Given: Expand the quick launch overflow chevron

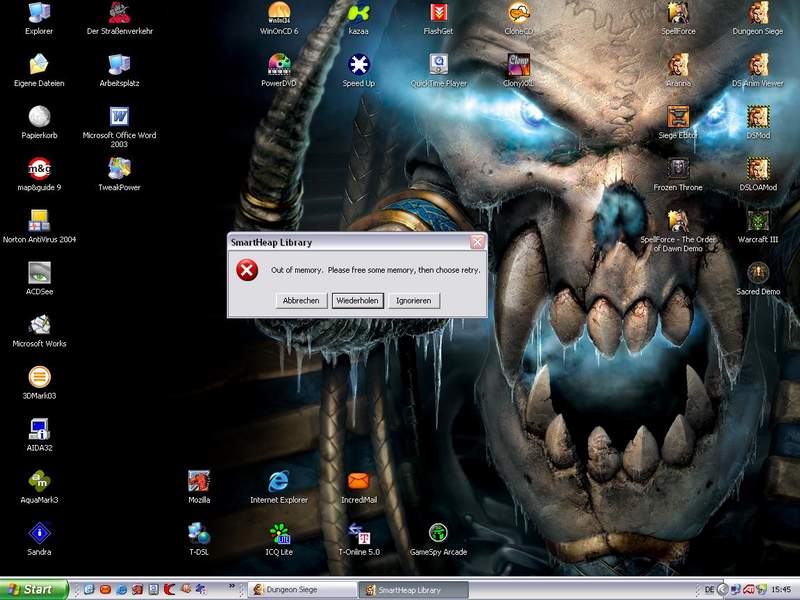Looking at the screenshot, I should point(233,586).
